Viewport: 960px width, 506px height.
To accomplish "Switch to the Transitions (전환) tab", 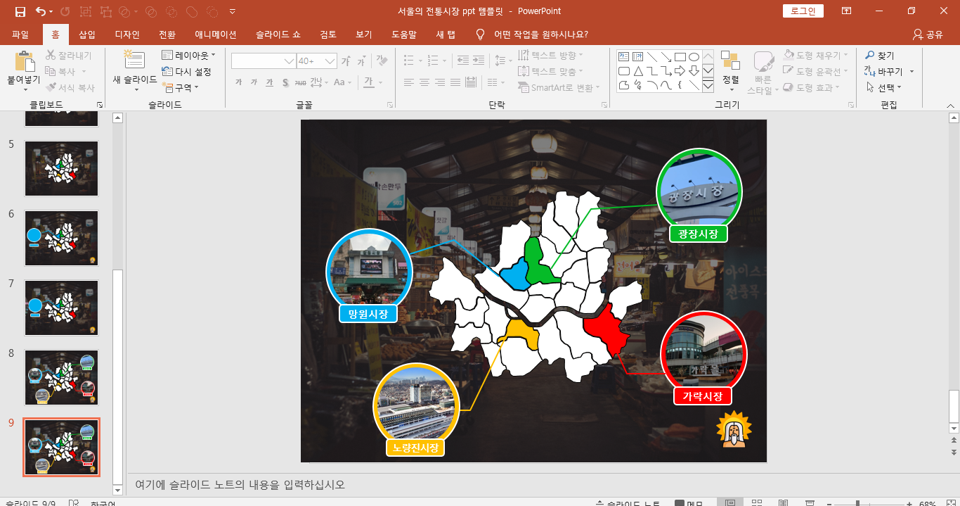I will point(167,34).
